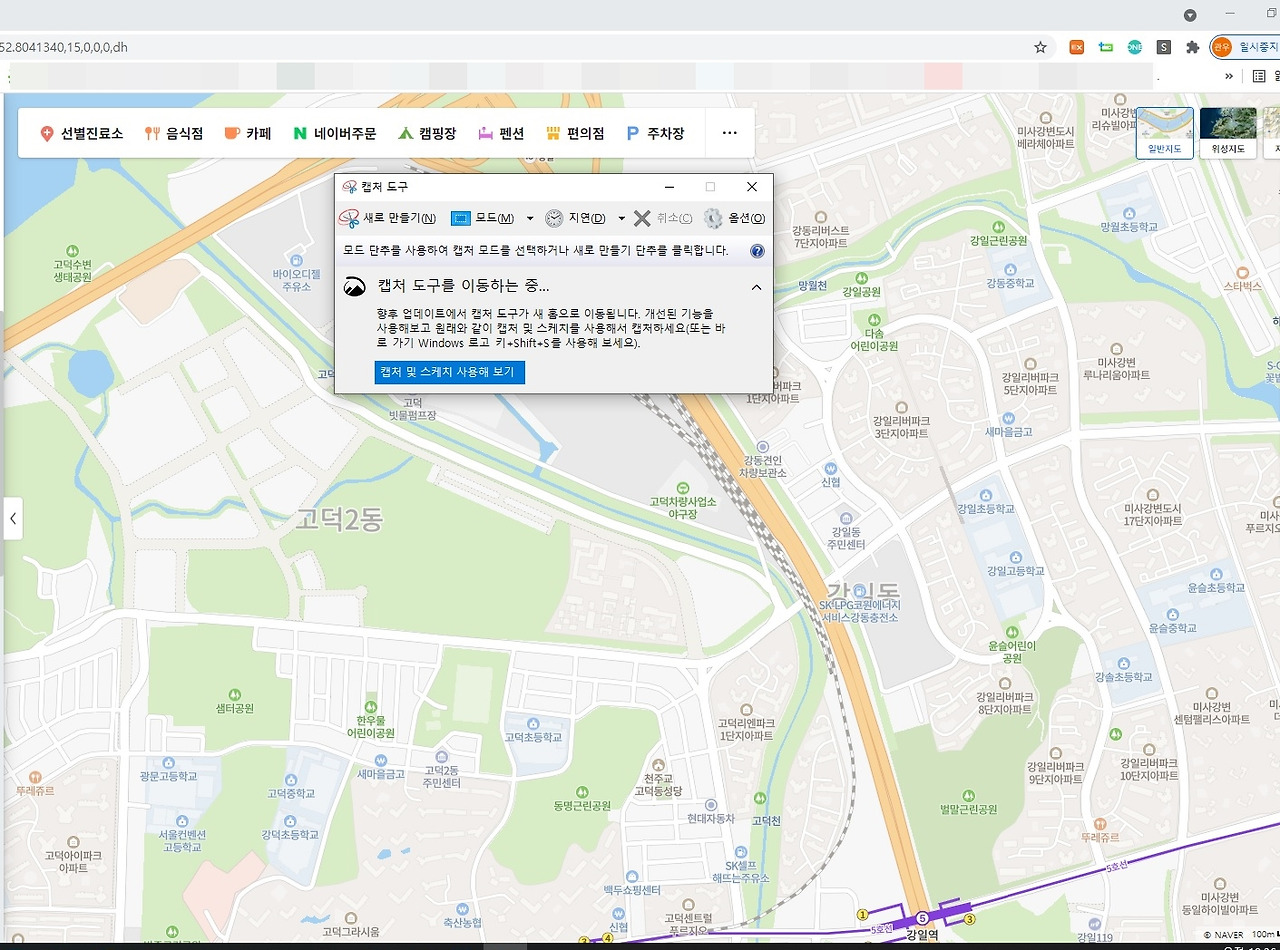Click 캡처 및 스케치 사용해 보기 button
The width and height of the screenshot is (1280, 950).
tap(450, 372)
